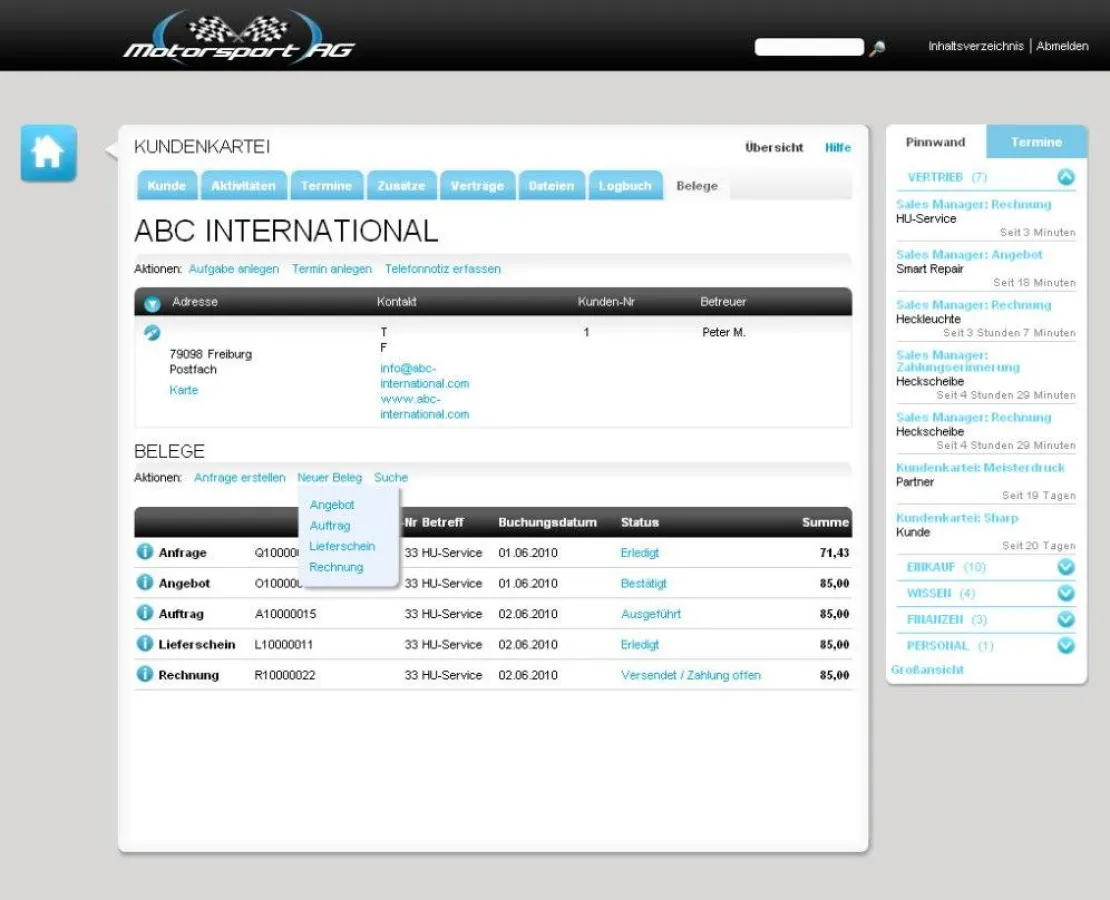Screen dimensions: 1110x900
Task: Click the search magnifier icon in header
Action: click(877, 48)
